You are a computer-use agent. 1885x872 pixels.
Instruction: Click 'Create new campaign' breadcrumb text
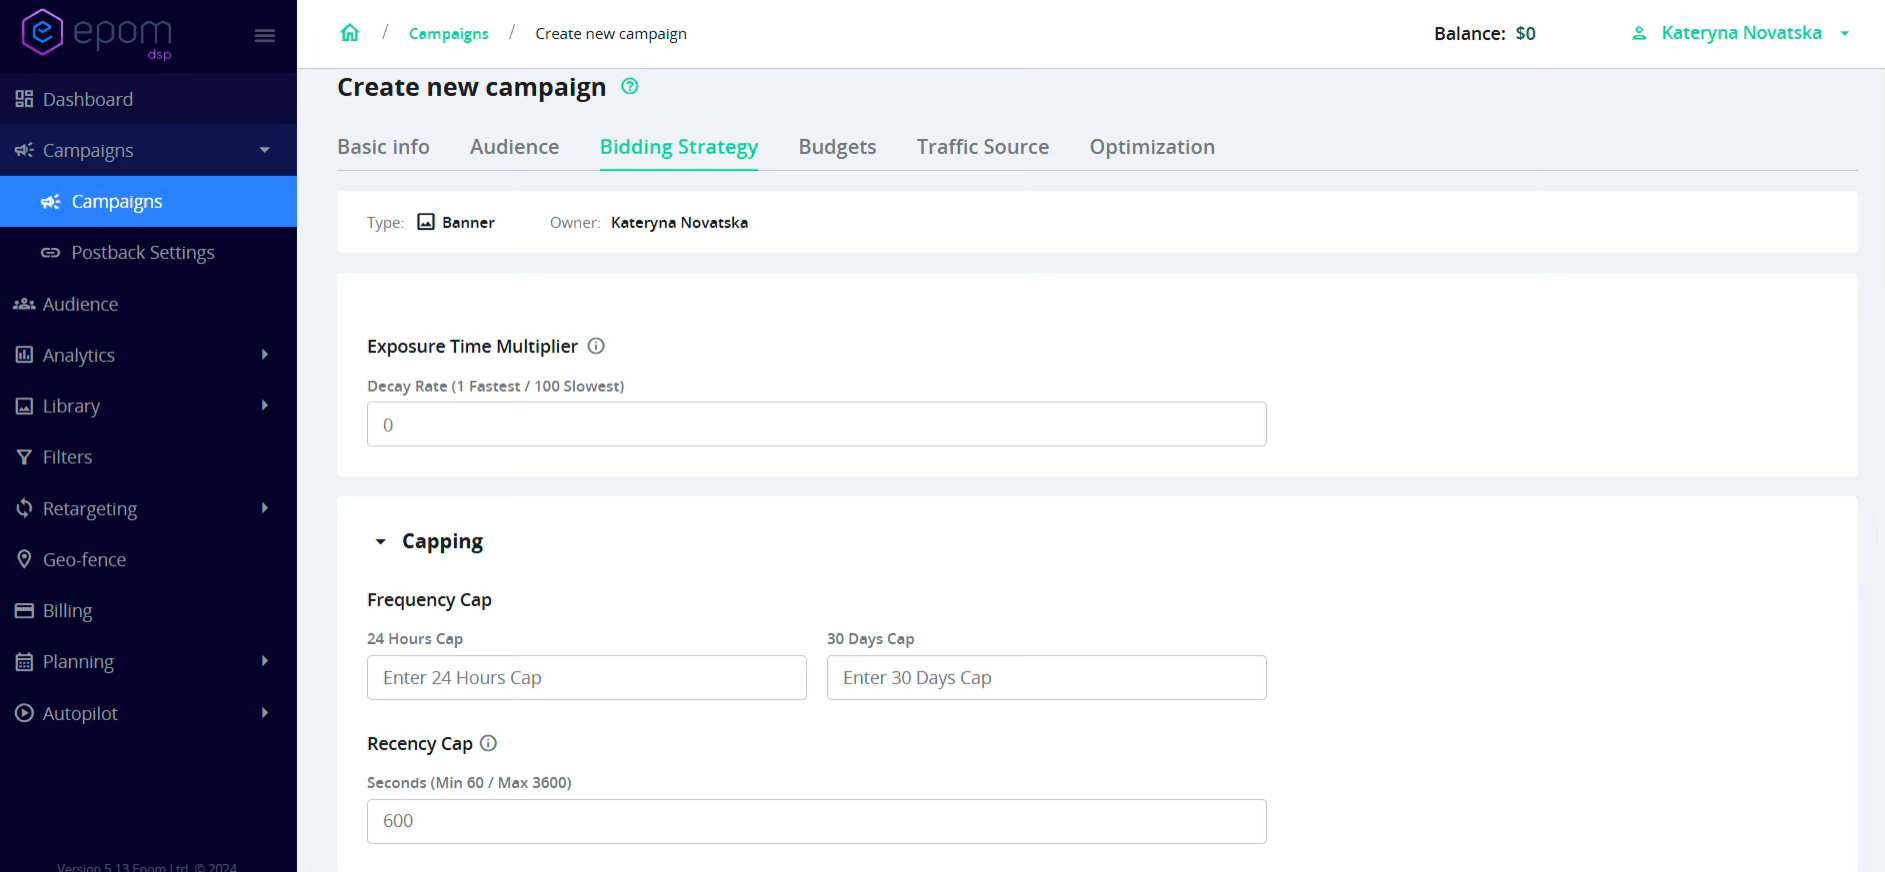611,33
